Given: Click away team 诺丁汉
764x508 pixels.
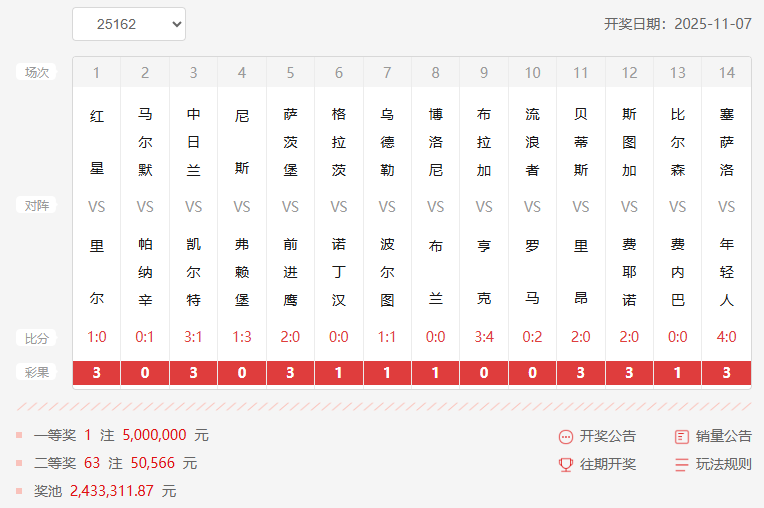Looking at the screenshot, I should pyautogui.click(x=339, y=272).
